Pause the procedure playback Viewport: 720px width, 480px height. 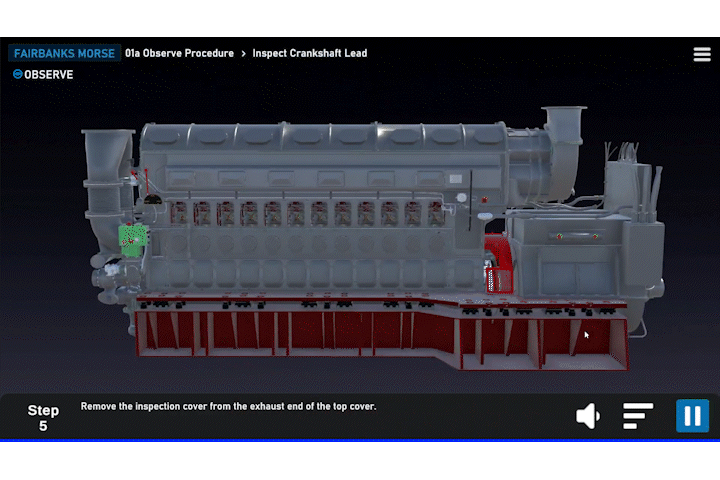click(x=692, y=416)
